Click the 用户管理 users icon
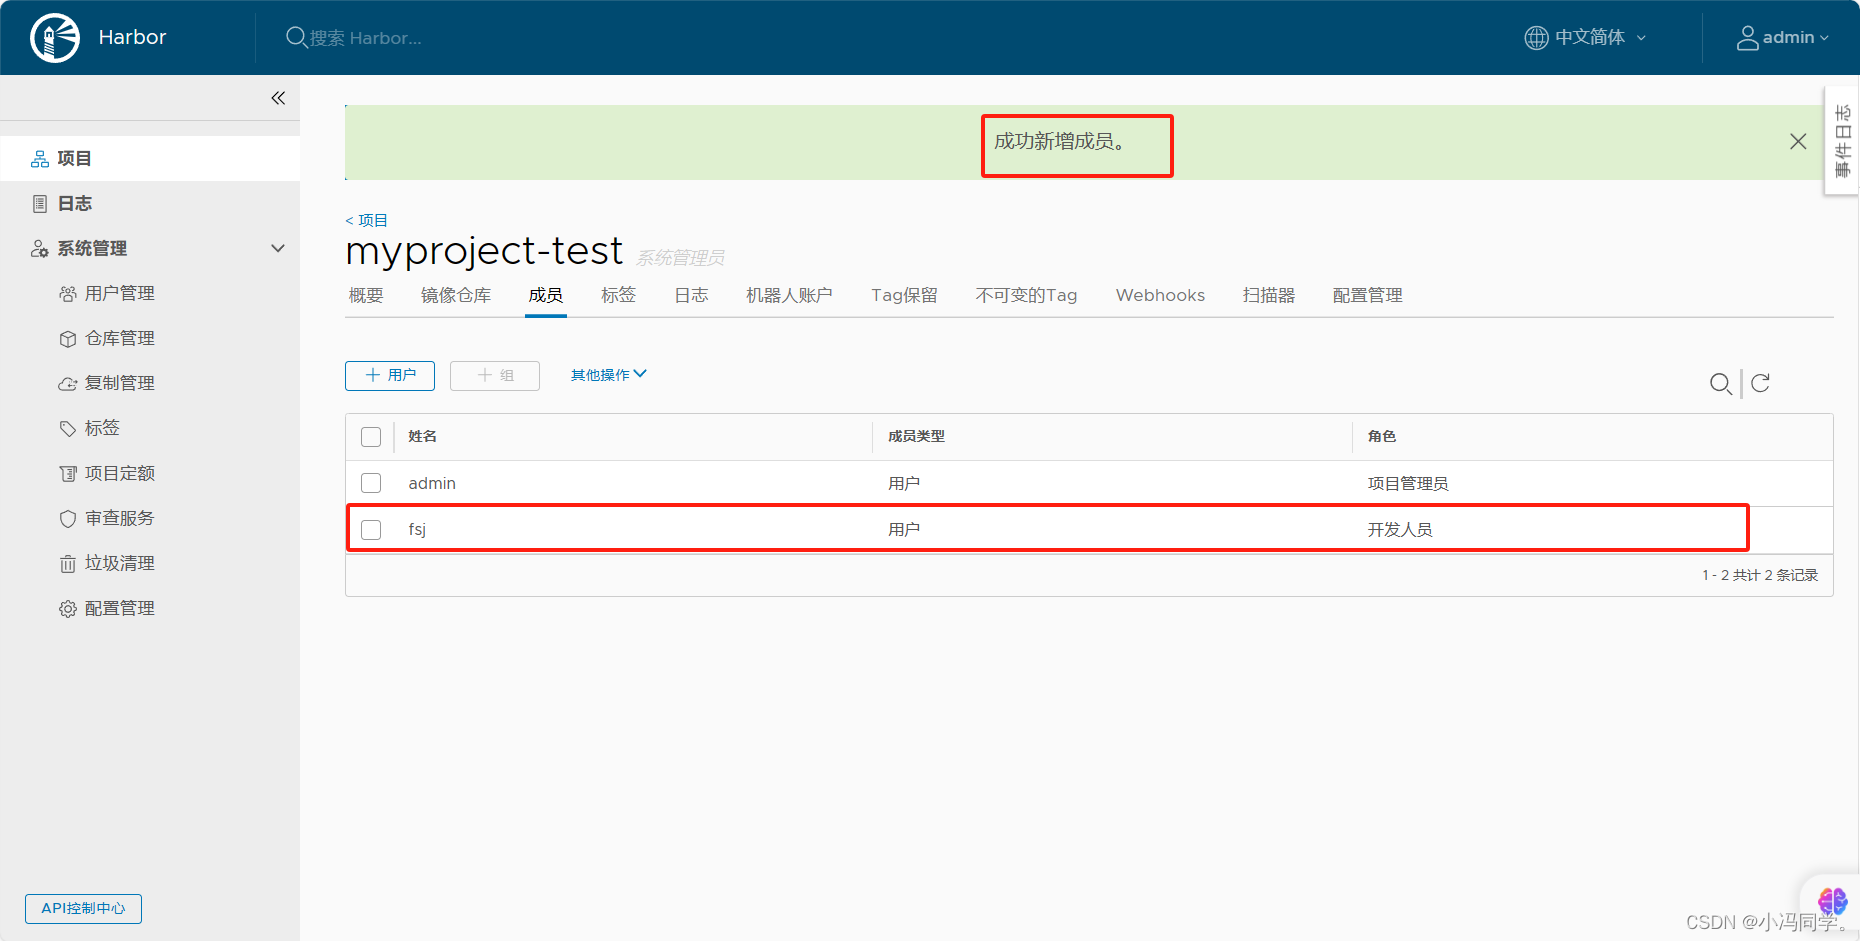1860x941 pixels. point(68,294)
